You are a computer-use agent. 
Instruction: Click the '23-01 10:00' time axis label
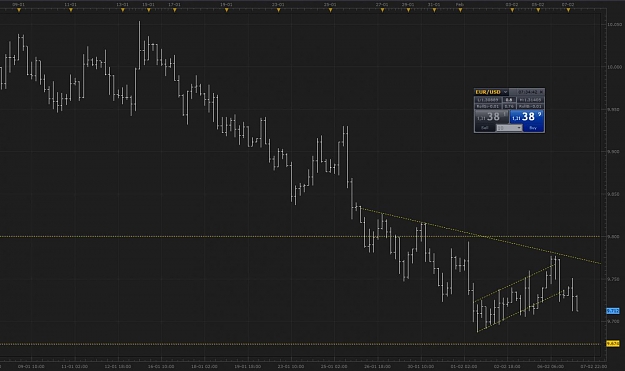pyautogui.click(x=291, y=366)
